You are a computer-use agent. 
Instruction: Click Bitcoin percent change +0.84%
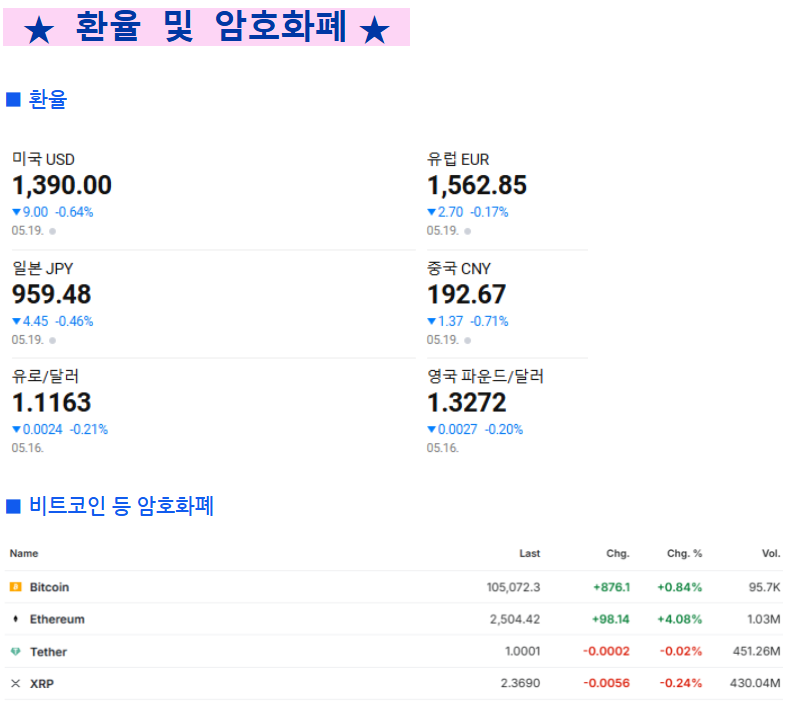(680, 587)
